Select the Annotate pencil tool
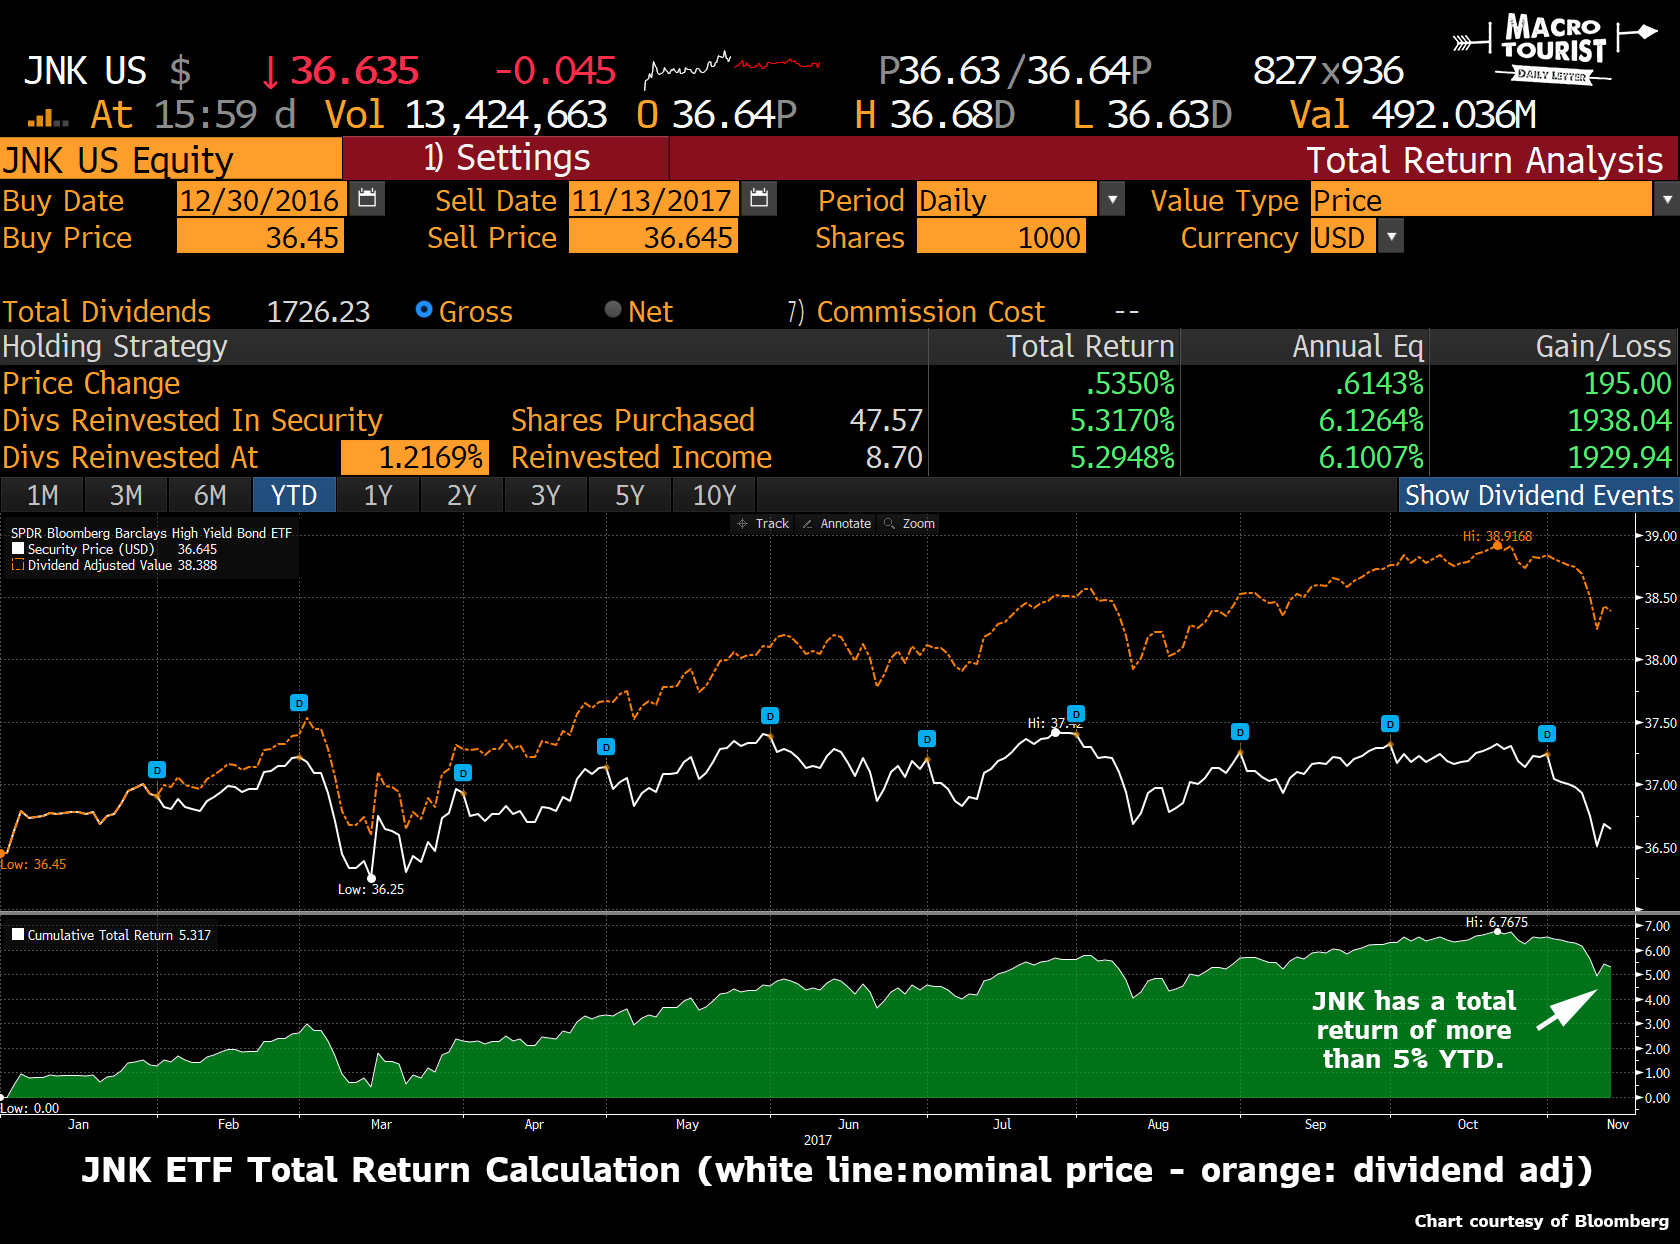 (x=837, y=523)
